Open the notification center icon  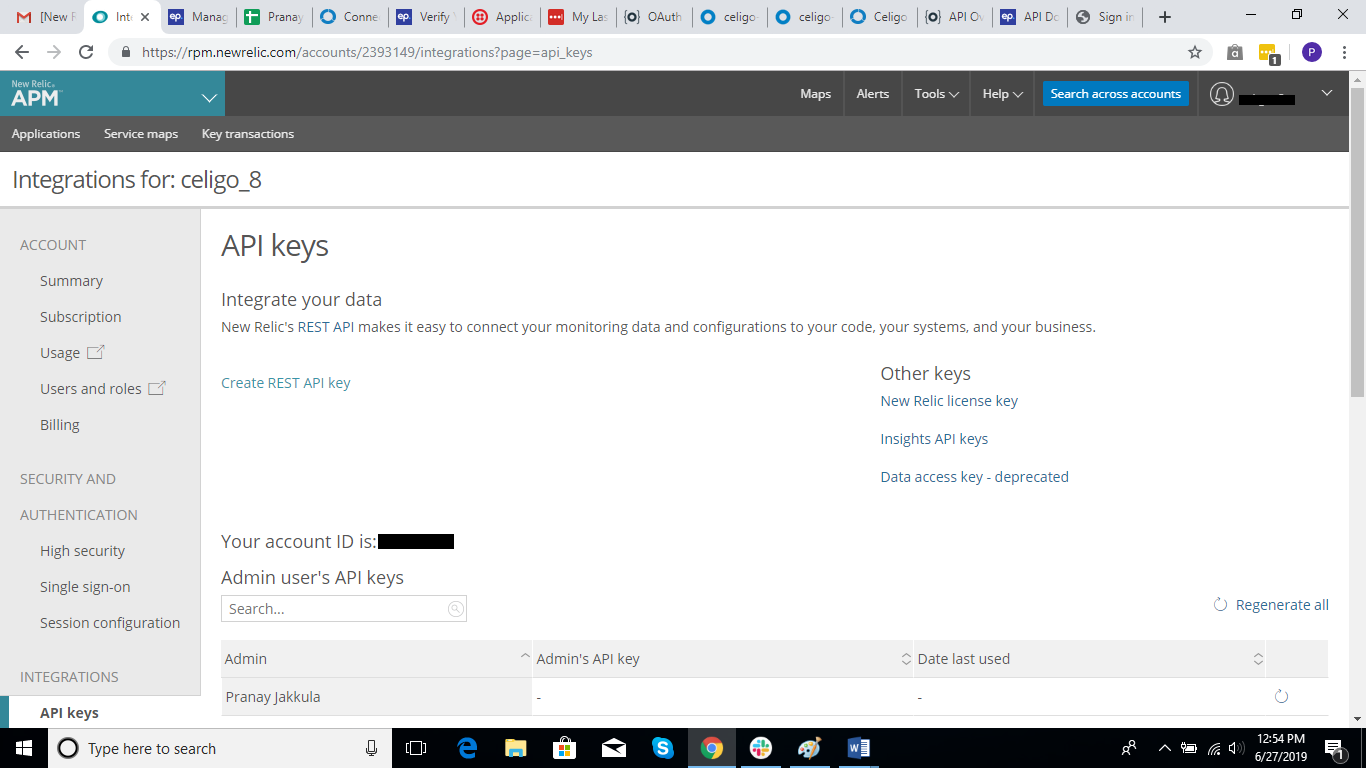[x=1334, y=748]
